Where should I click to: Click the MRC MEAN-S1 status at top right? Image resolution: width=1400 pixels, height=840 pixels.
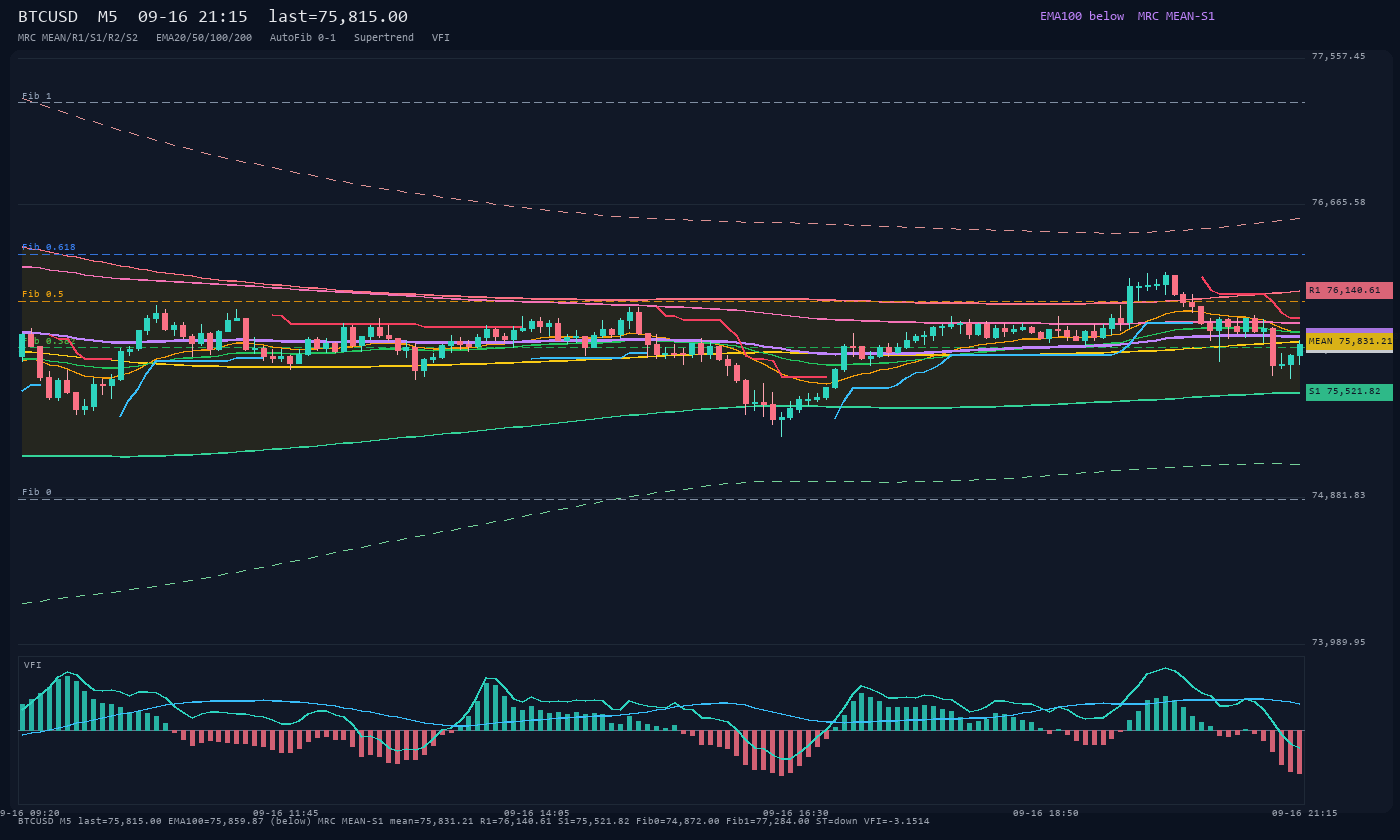[1176, 16]
